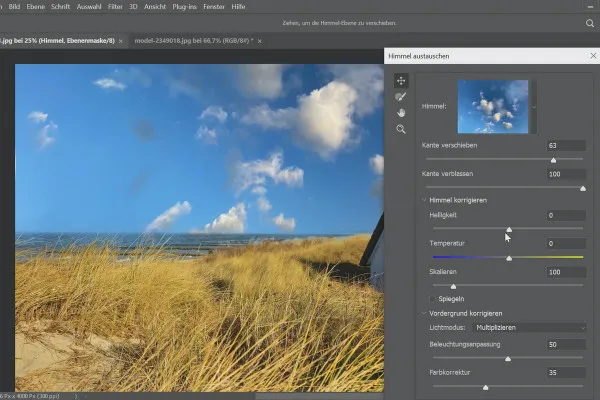Toggle the Spiegeln checkbox
The height and width of the screenshot is (400, 600).
pos(432,299)
